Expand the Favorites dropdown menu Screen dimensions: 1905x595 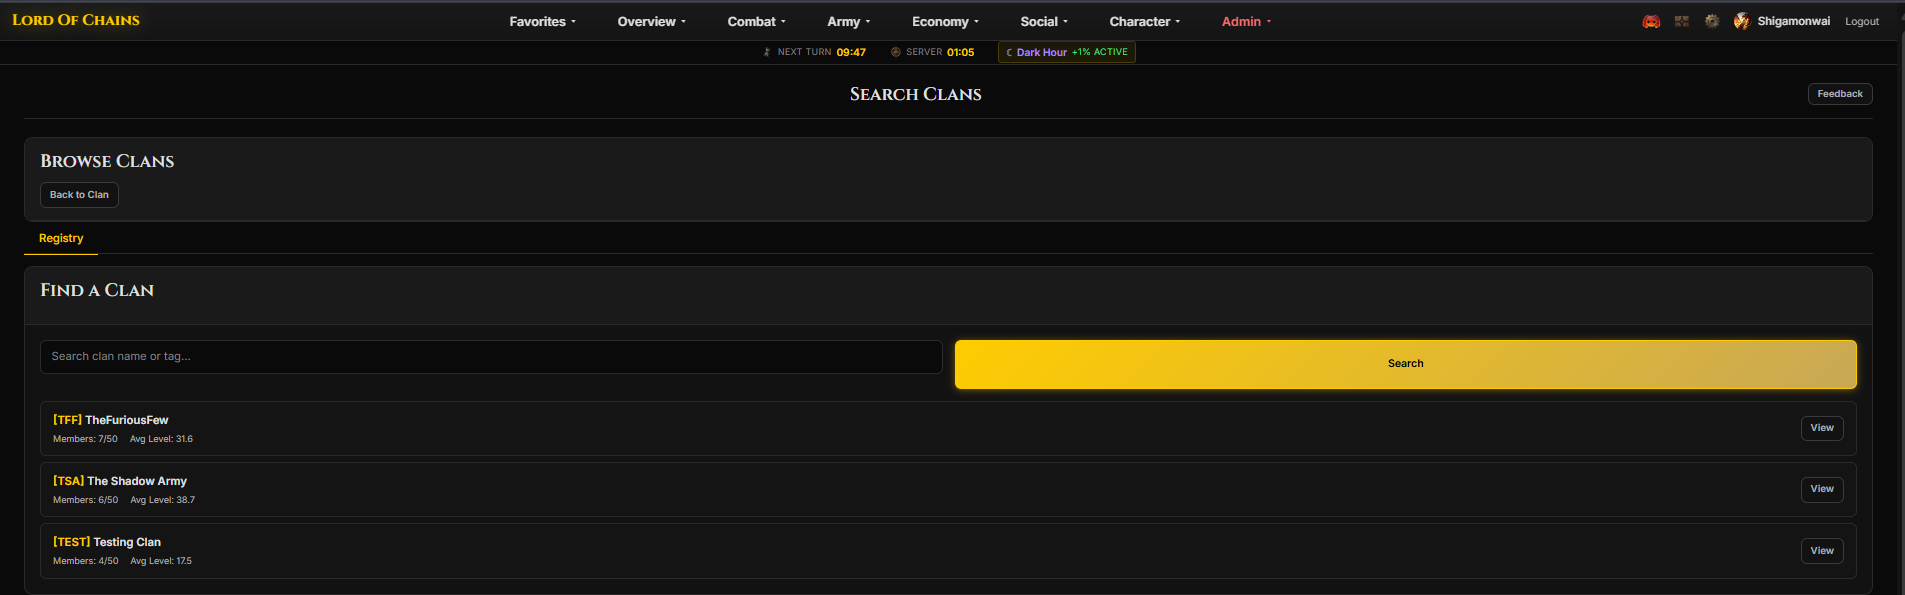click(543, 21)
